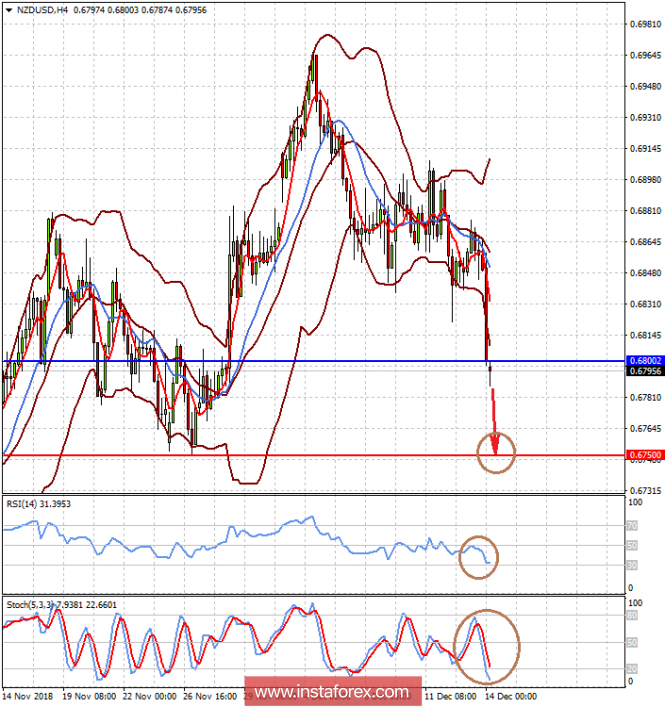Select the RSI 70 level label
The height and width of the screenshot is (707, 665).
[632, 526]
